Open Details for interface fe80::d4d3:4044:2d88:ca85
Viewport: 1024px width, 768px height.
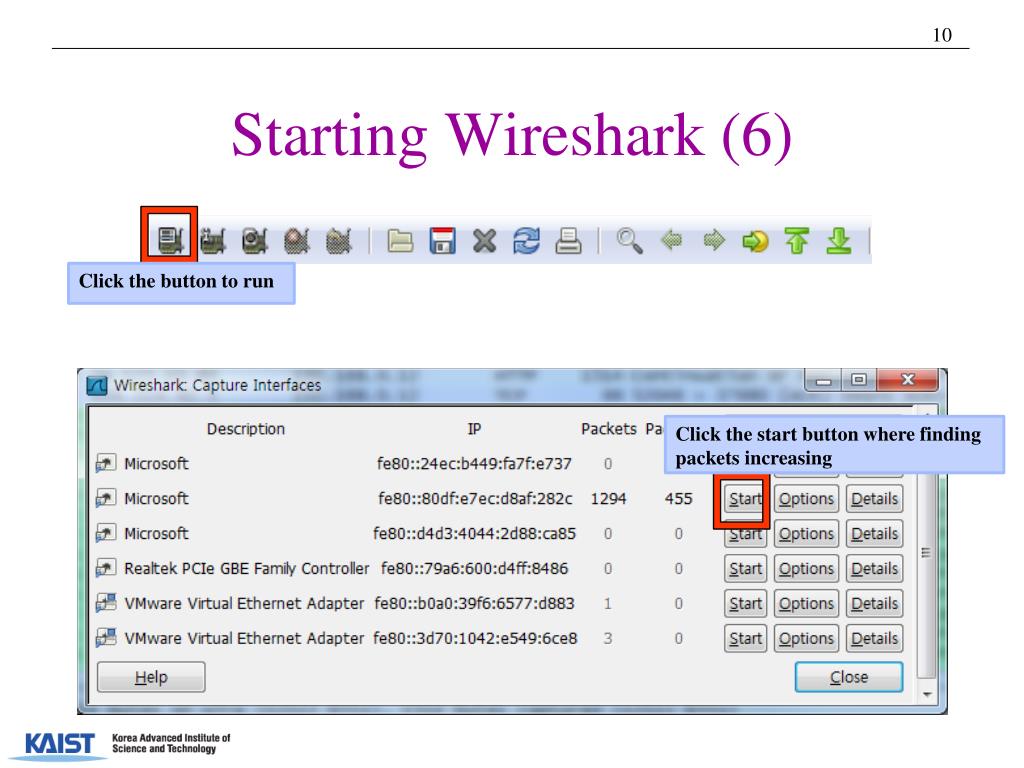click(x=874, y=534)
